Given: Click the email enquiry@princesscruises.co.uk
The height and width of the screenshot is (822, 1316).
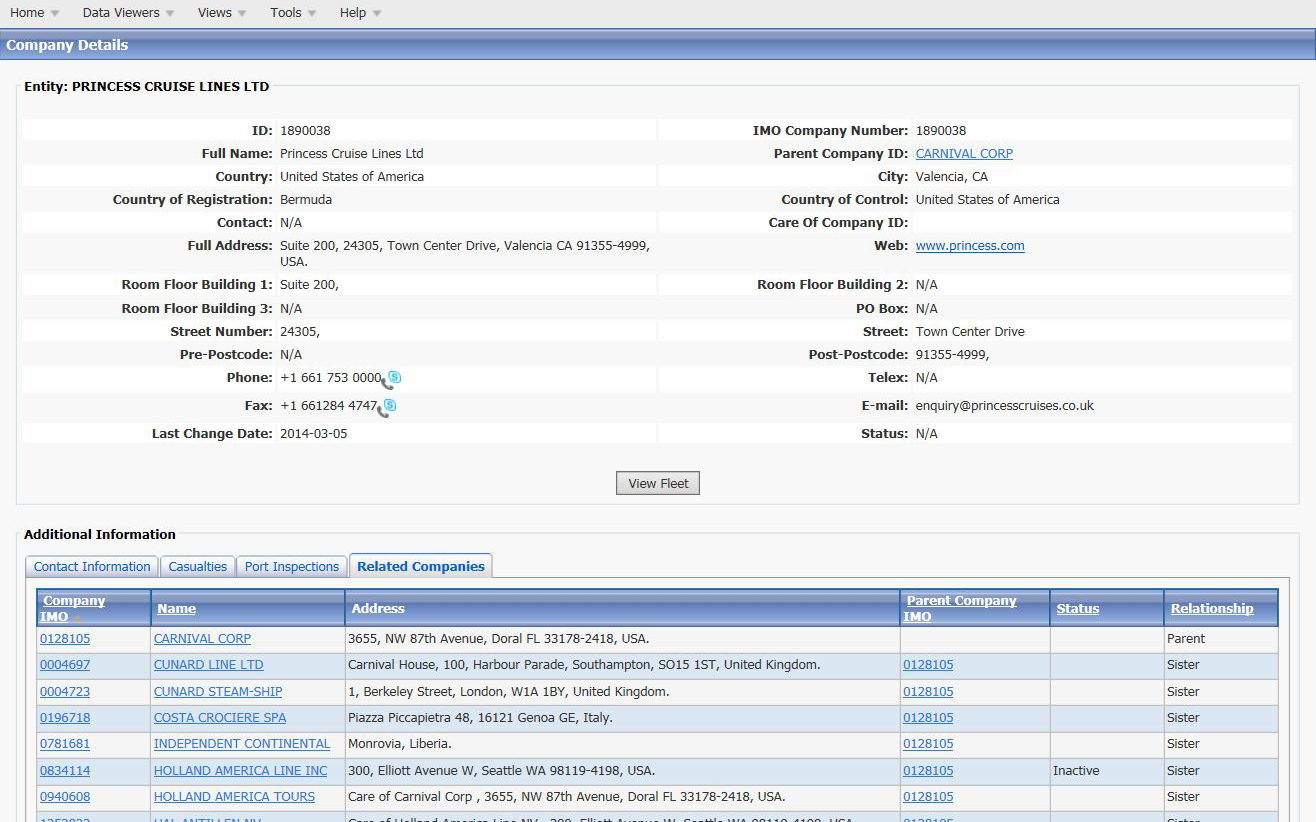Looking at the screenshot, I should coord(1005,406).
